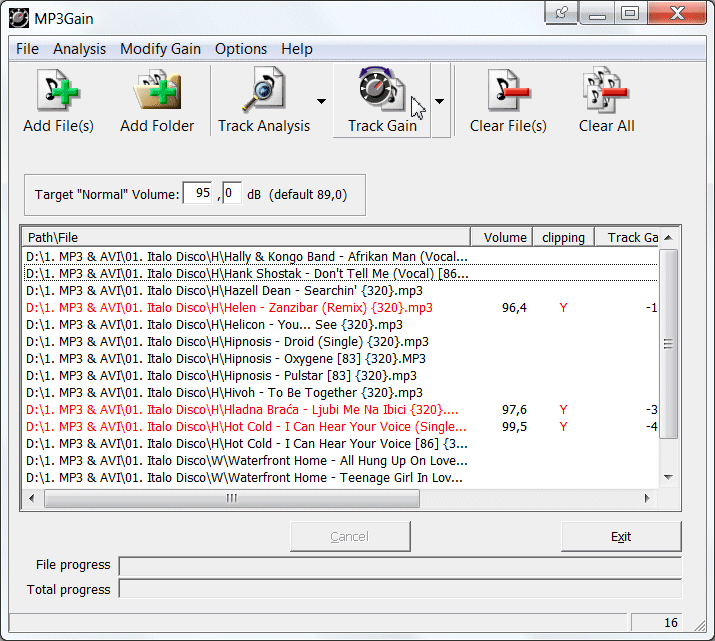Click the vertical scrollbar down arrow
This screenshot has height=641, width=715.
pyautogui.click(x=668, y=477)
